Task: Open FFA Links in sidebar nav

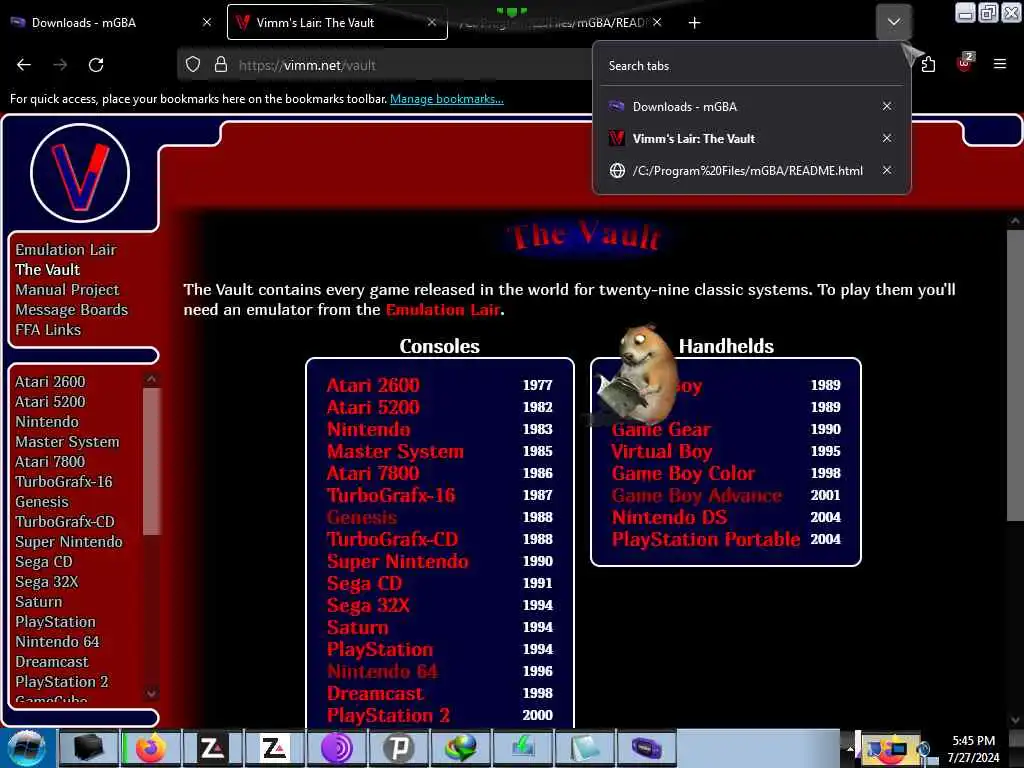Action: click(x=48, y=330)
